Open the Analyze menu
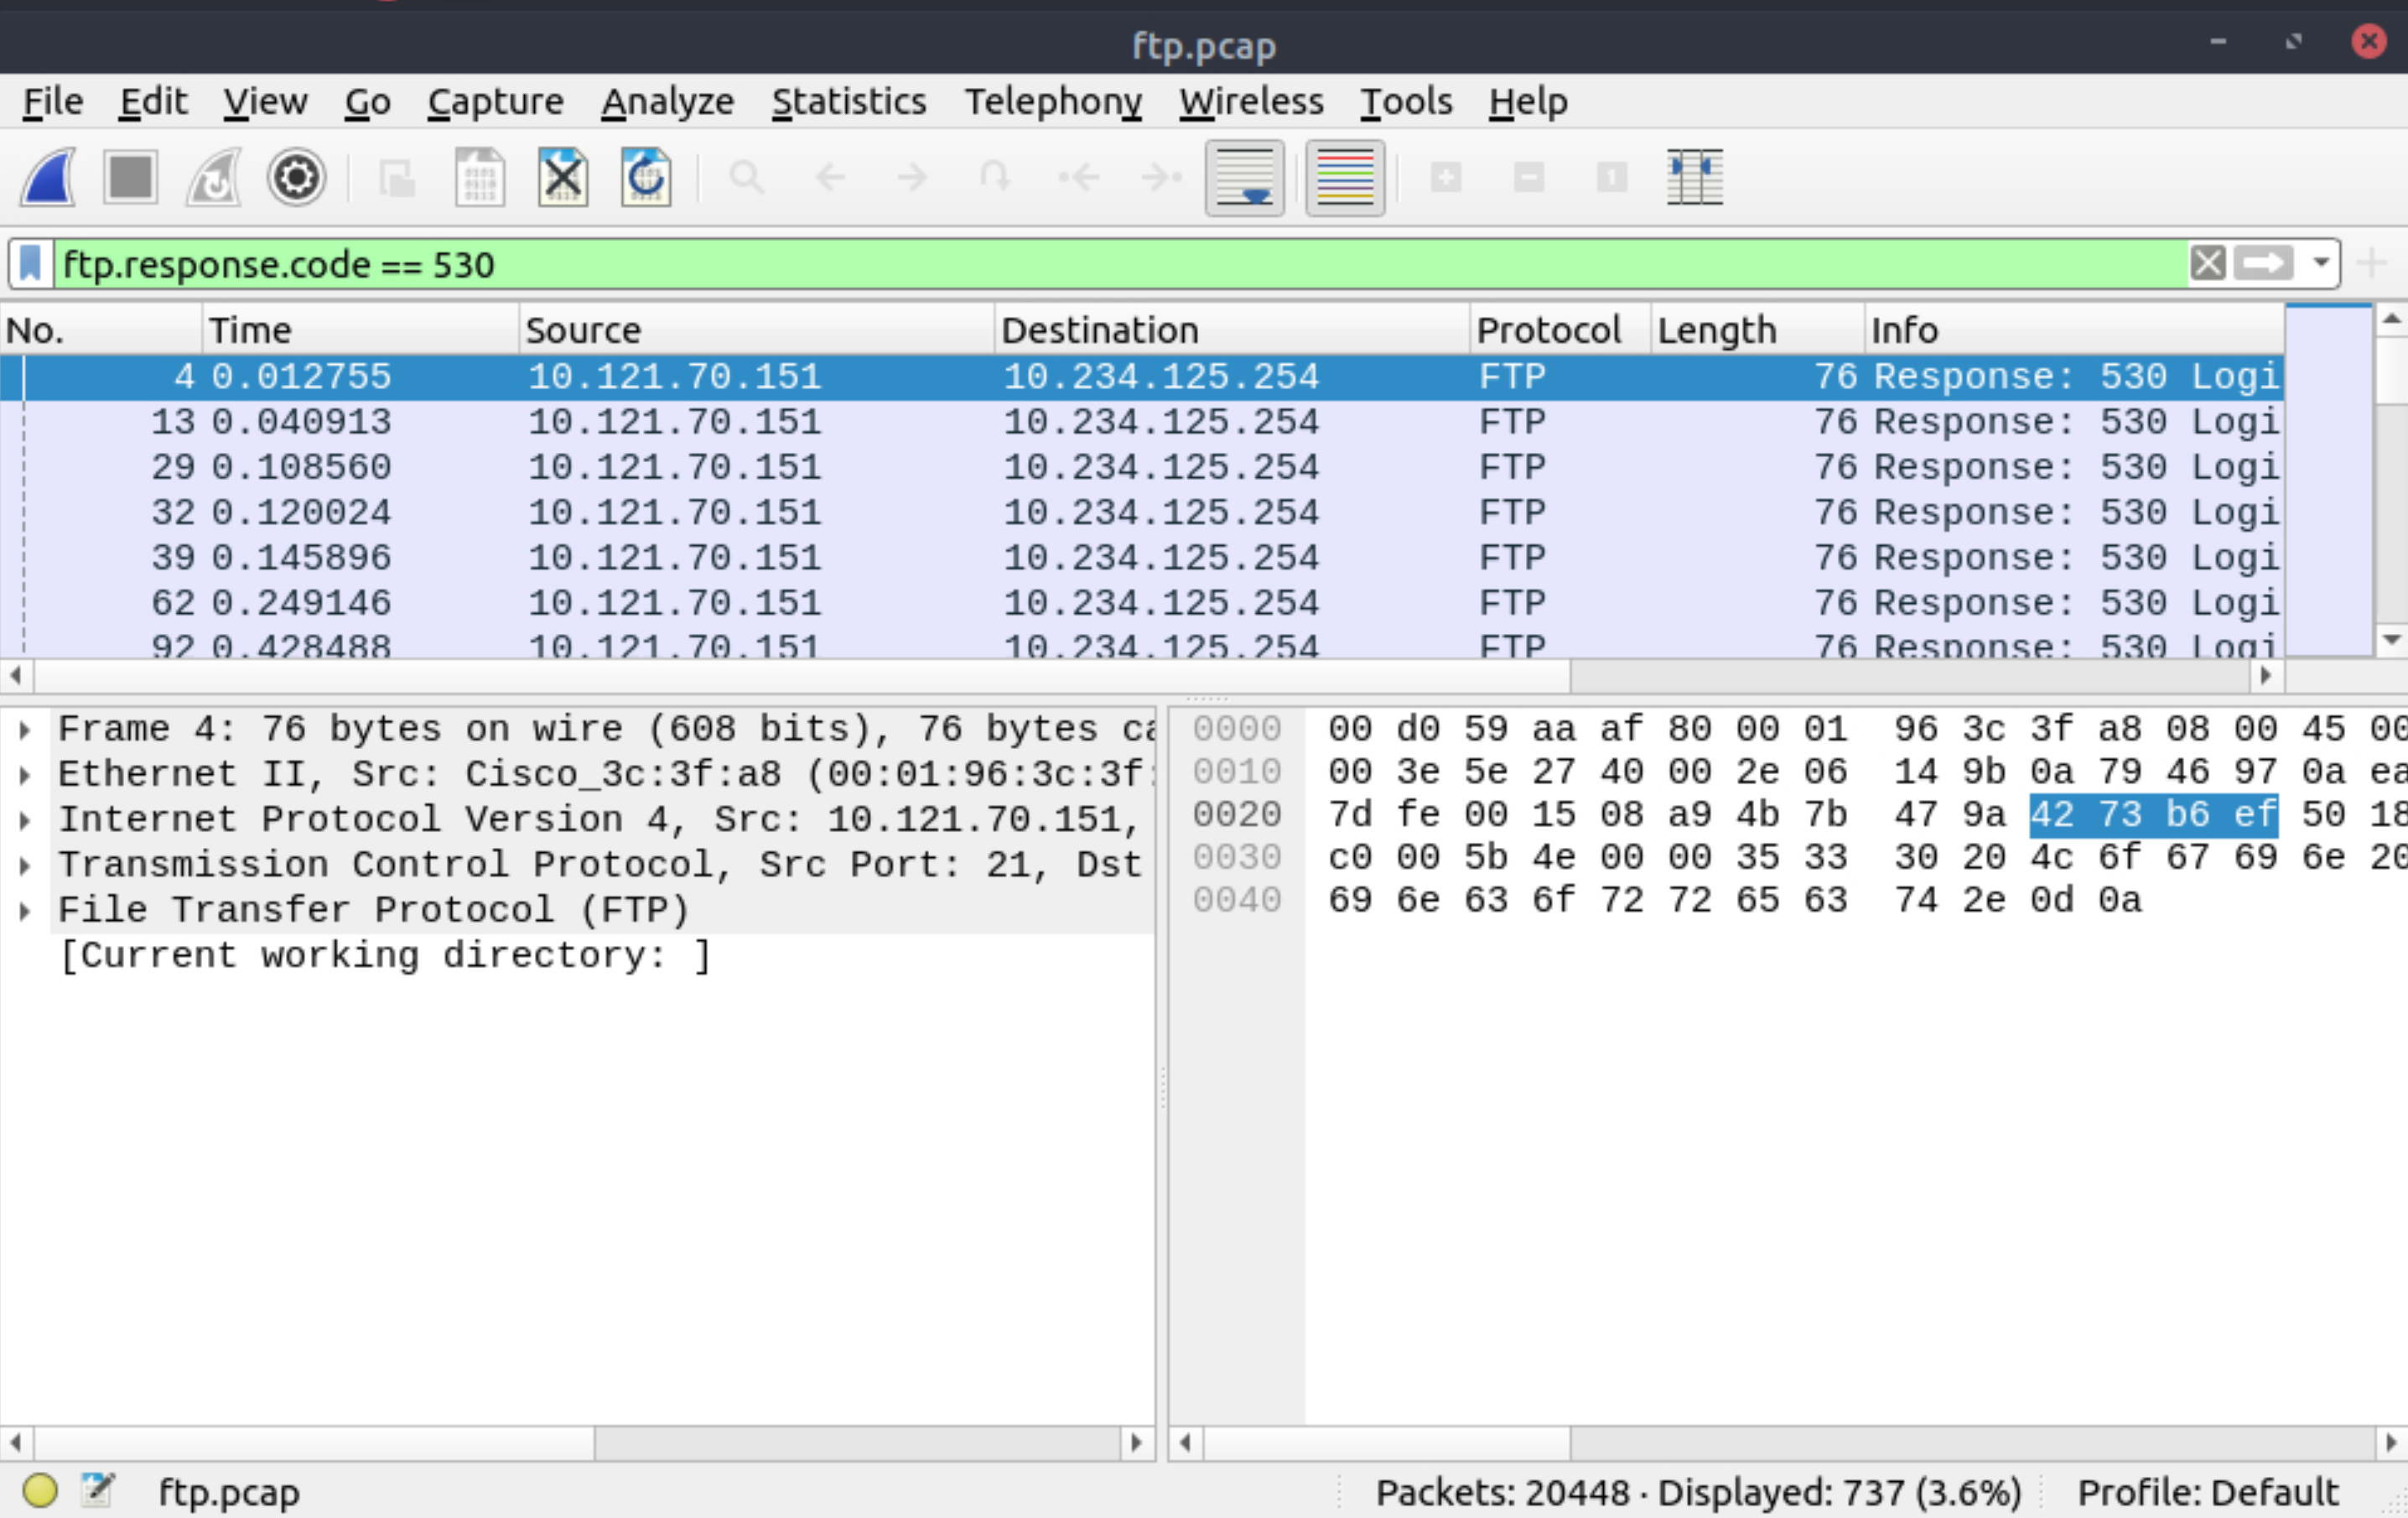Image resolution: width=2408 pixels, height=1518 pixels. click(667, 101)
